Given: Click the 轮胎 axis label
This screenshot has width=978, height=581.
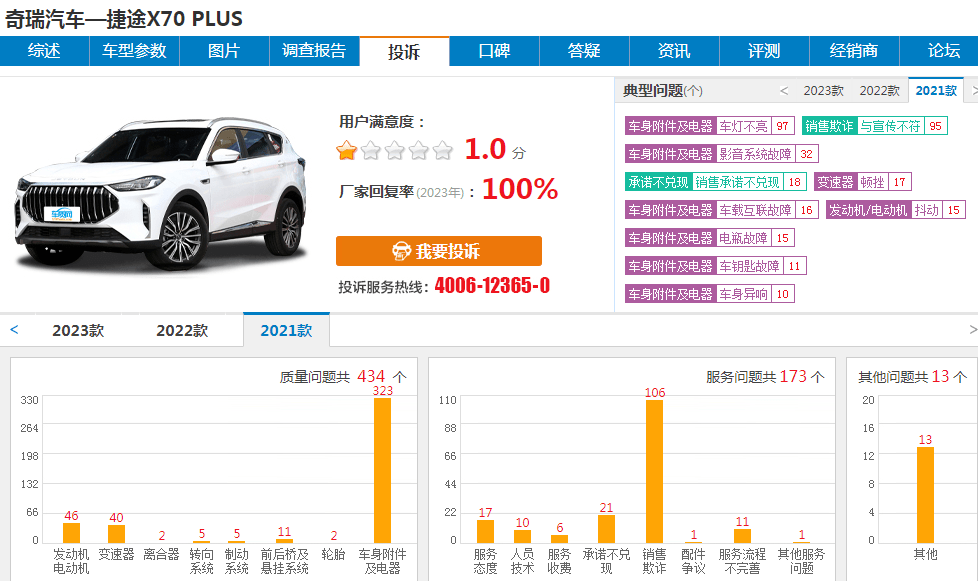Looking at the screenshot, I should coord(333,554).
